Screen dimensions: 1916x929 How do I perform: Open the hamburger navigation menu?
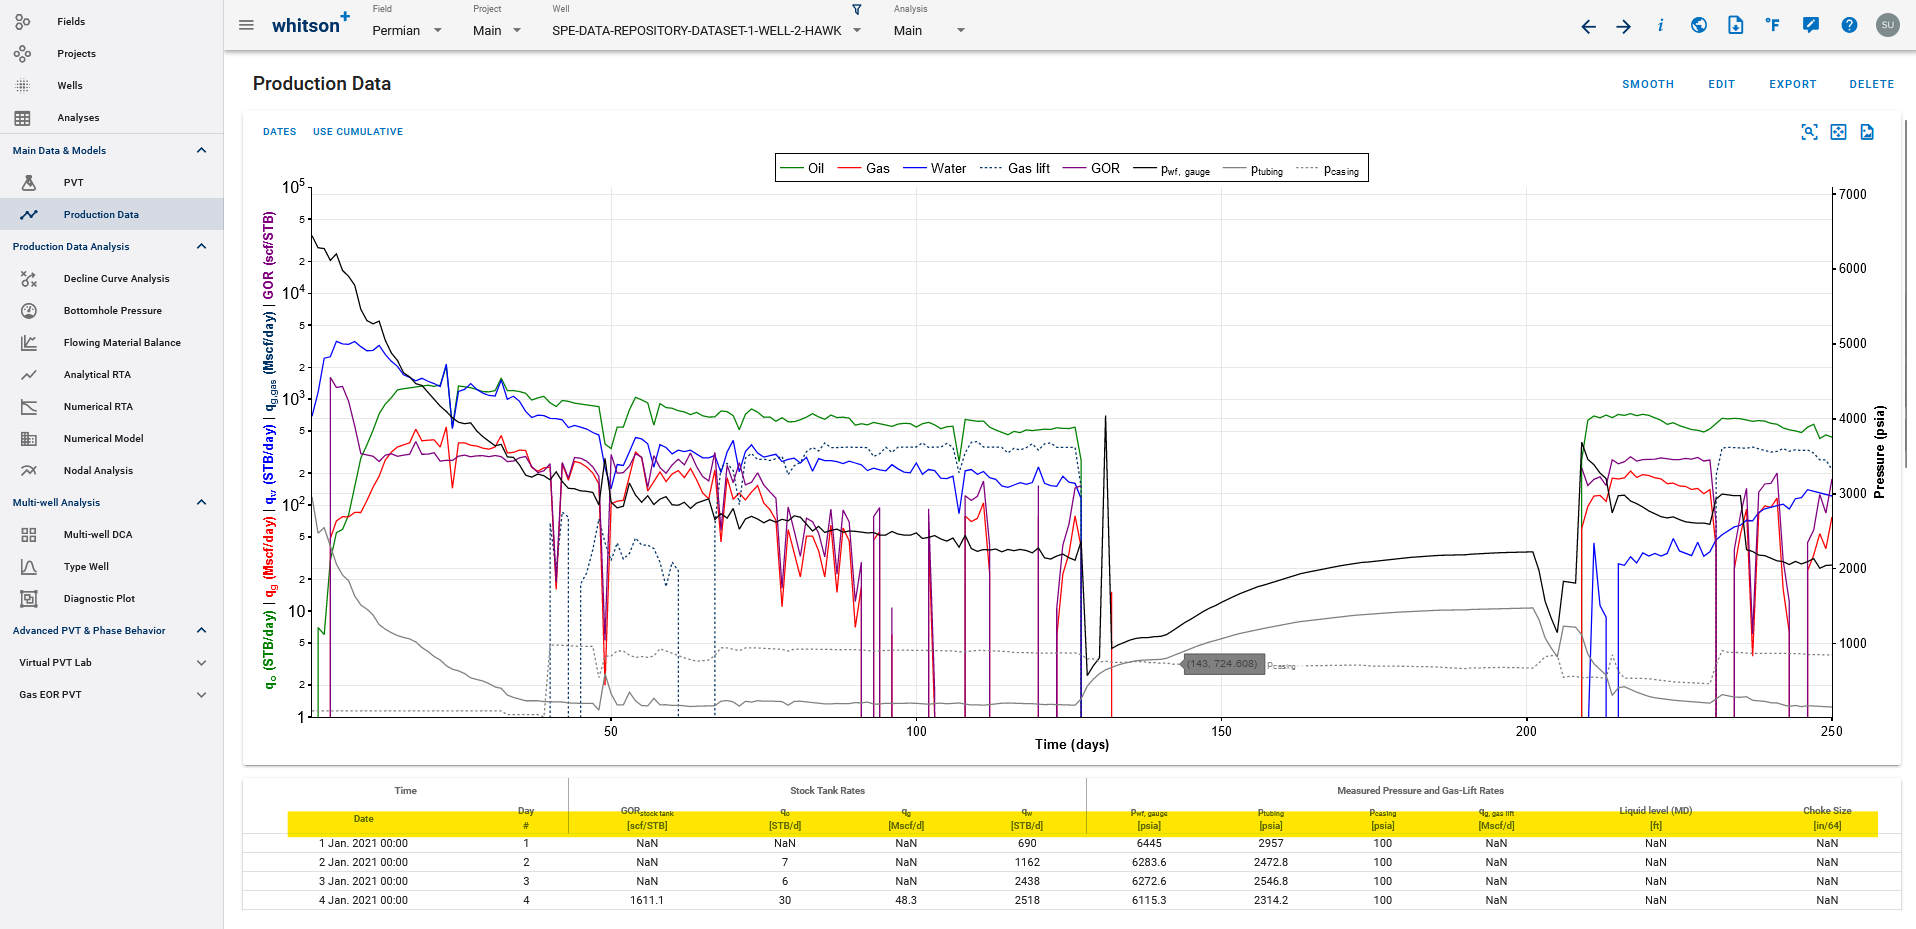pos(246,25)
